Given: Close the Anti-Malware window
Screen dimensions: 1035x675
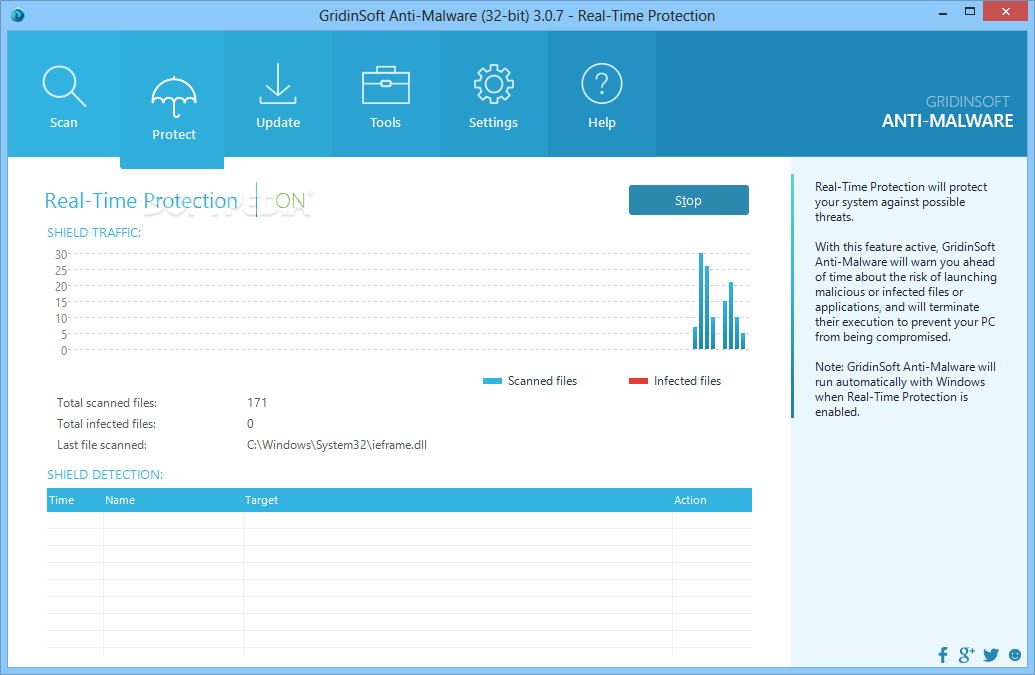Looking at the screenshot, I should click(1005, 11).
